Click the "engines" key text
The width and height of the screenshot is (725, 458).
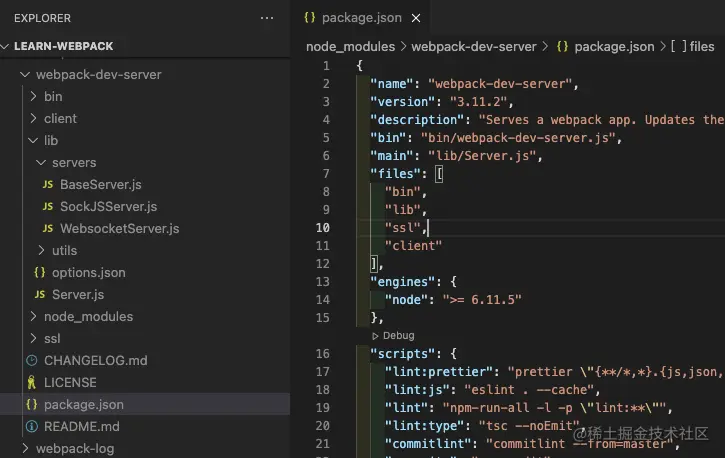point(403,282)
